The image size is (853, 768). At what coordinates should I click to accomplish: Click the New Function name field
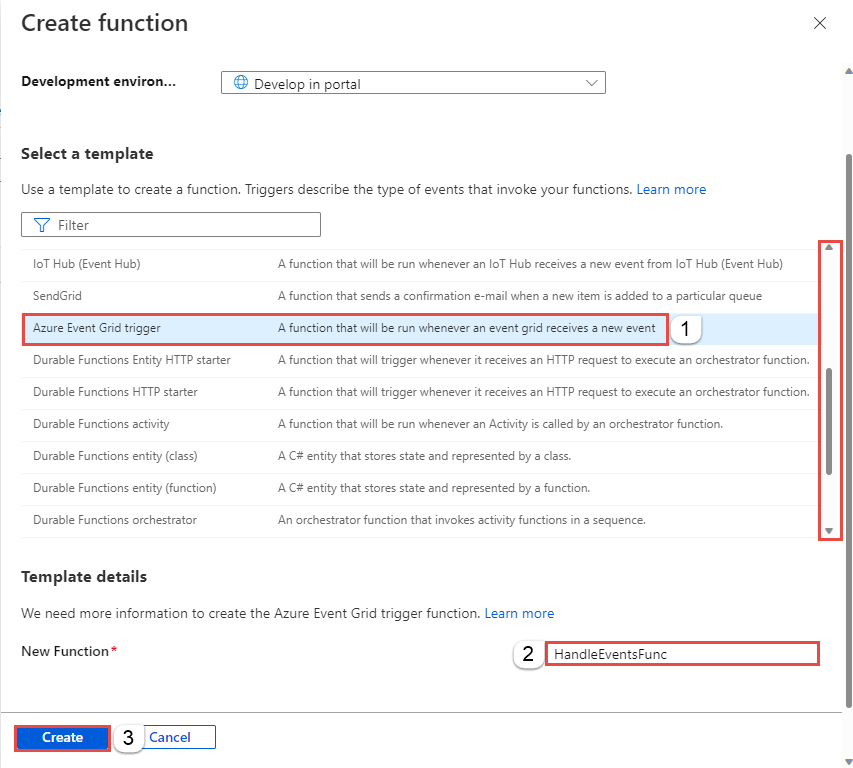coord(681,654)
